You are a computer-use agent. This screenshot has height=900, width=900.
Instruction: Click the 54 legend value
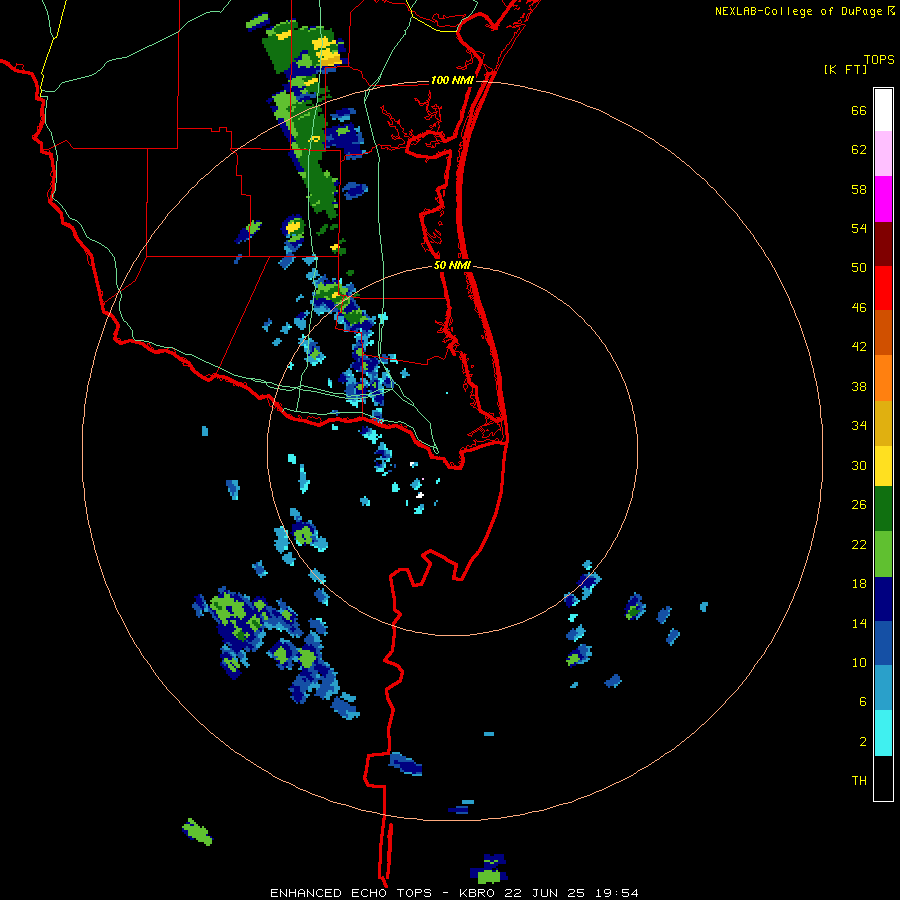859,228
